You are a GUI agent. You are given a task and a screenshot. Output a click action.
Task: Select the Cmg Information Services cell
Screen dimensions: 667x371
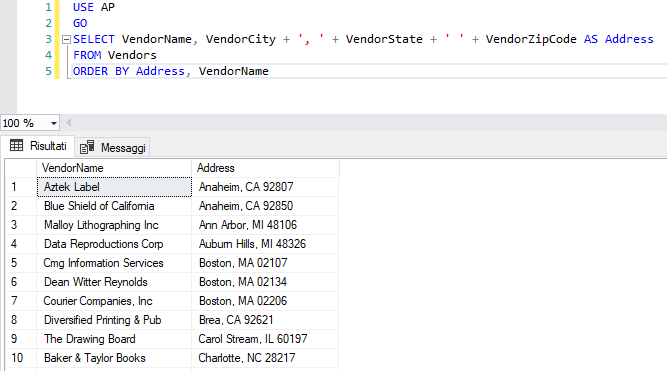(114, 263)
